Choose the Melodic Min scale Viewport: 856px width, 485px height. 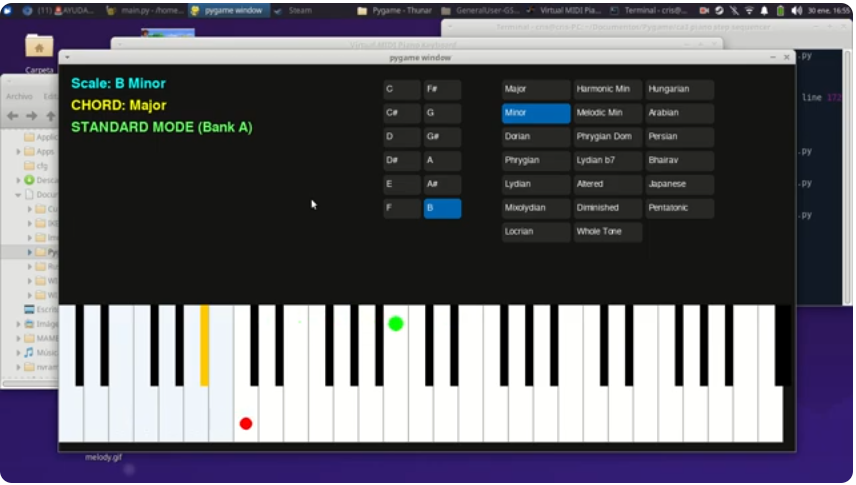point(608,113)
